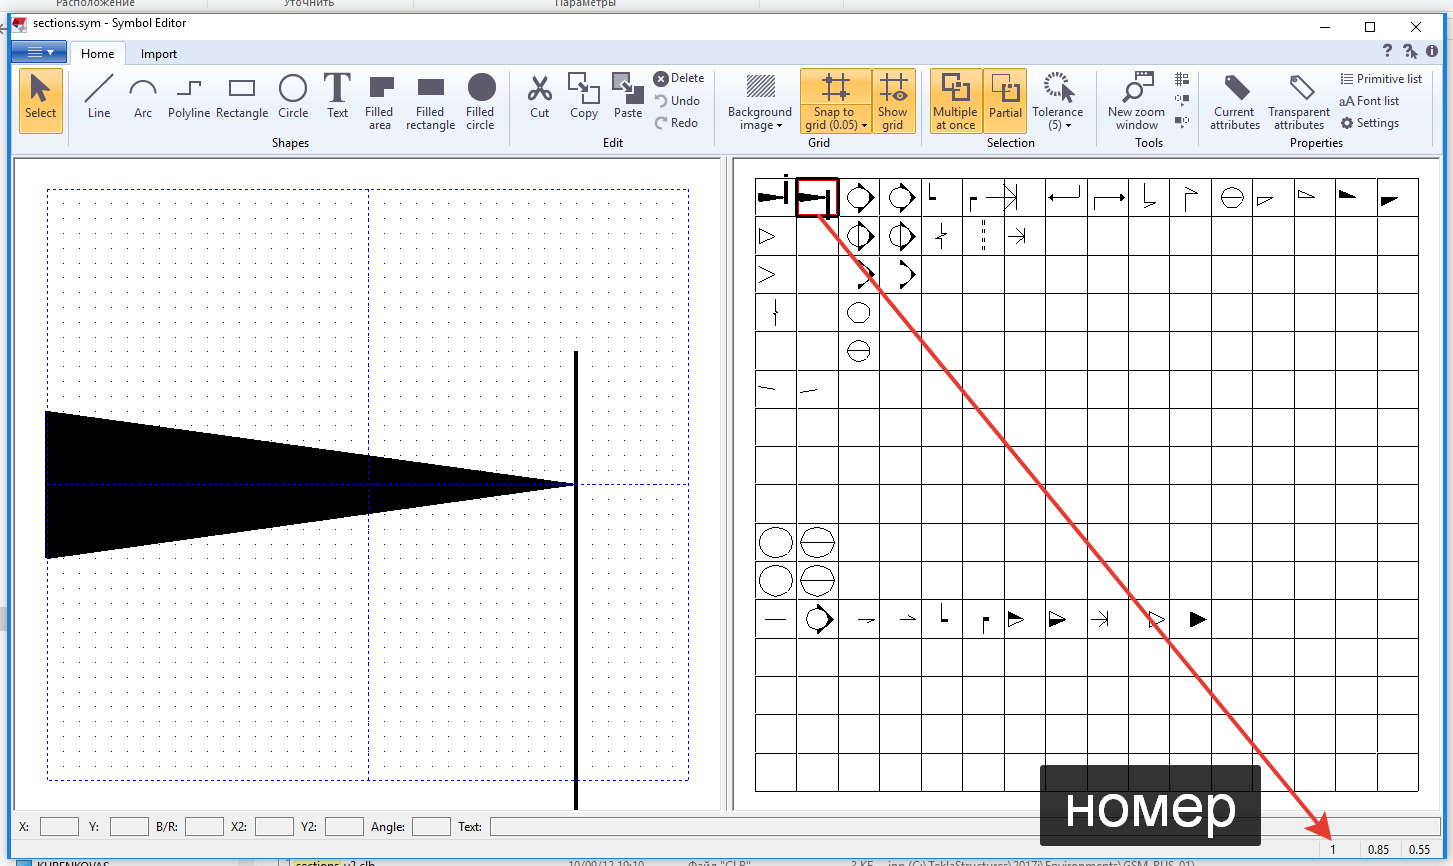Open Current attributes
1453x866 pixels.
pos(1234,101)
